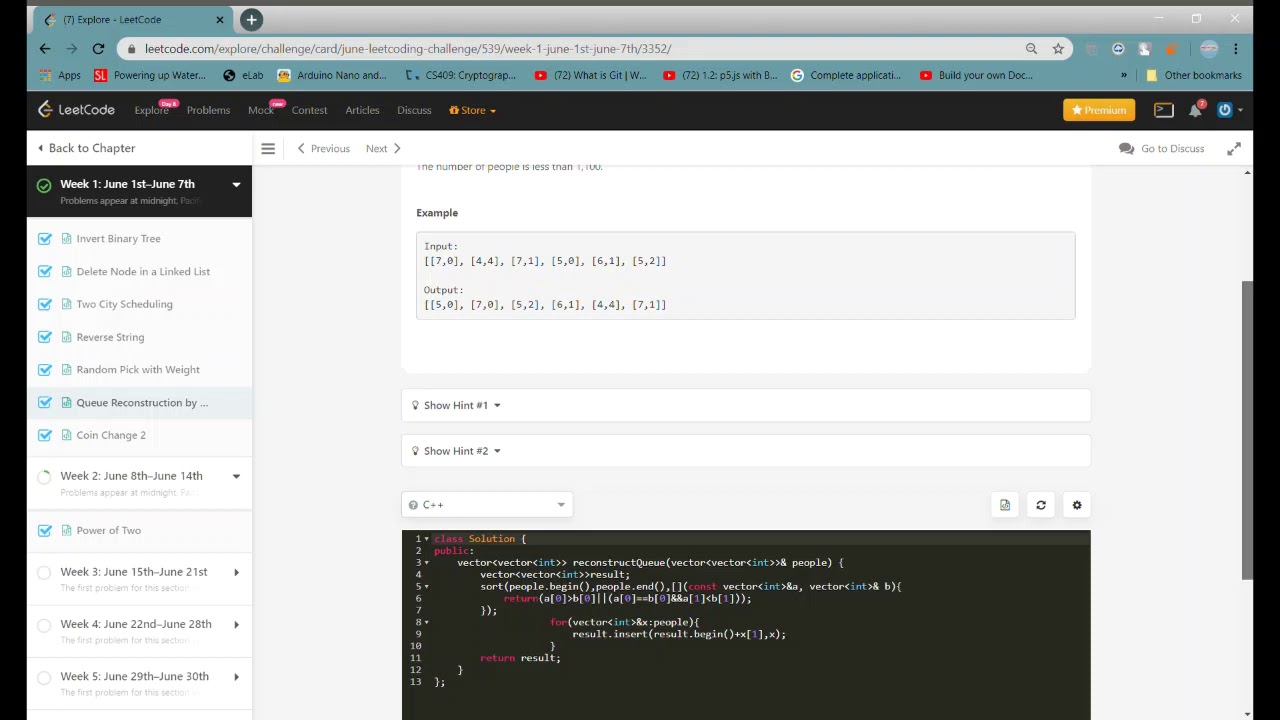The height and width of the screenshot is (720, 1280).
Task: Go to the Previous problem
Action: (324, 149)
